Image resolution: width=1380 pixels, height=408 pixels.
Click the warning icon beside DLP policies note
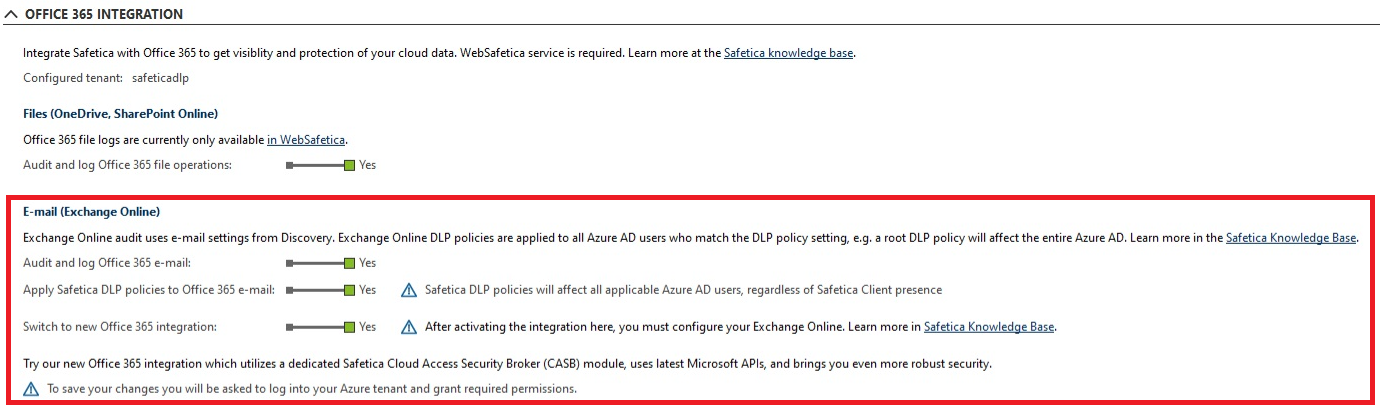coord(408,290)
